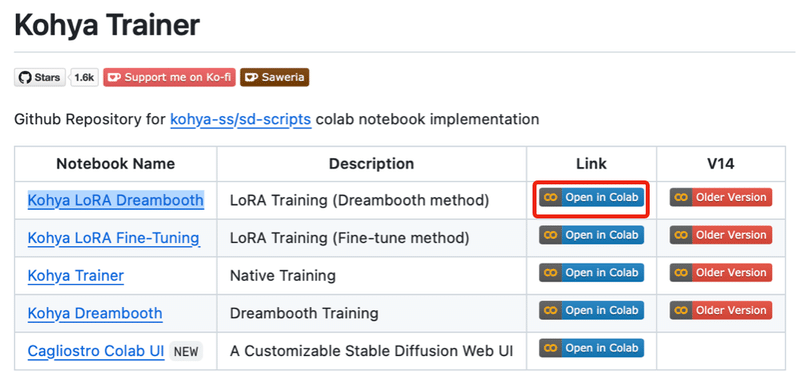This screenshot has width=800, height=383.
Task: Open in Colab badge in Native Training row
Action: tap(591, 272)
